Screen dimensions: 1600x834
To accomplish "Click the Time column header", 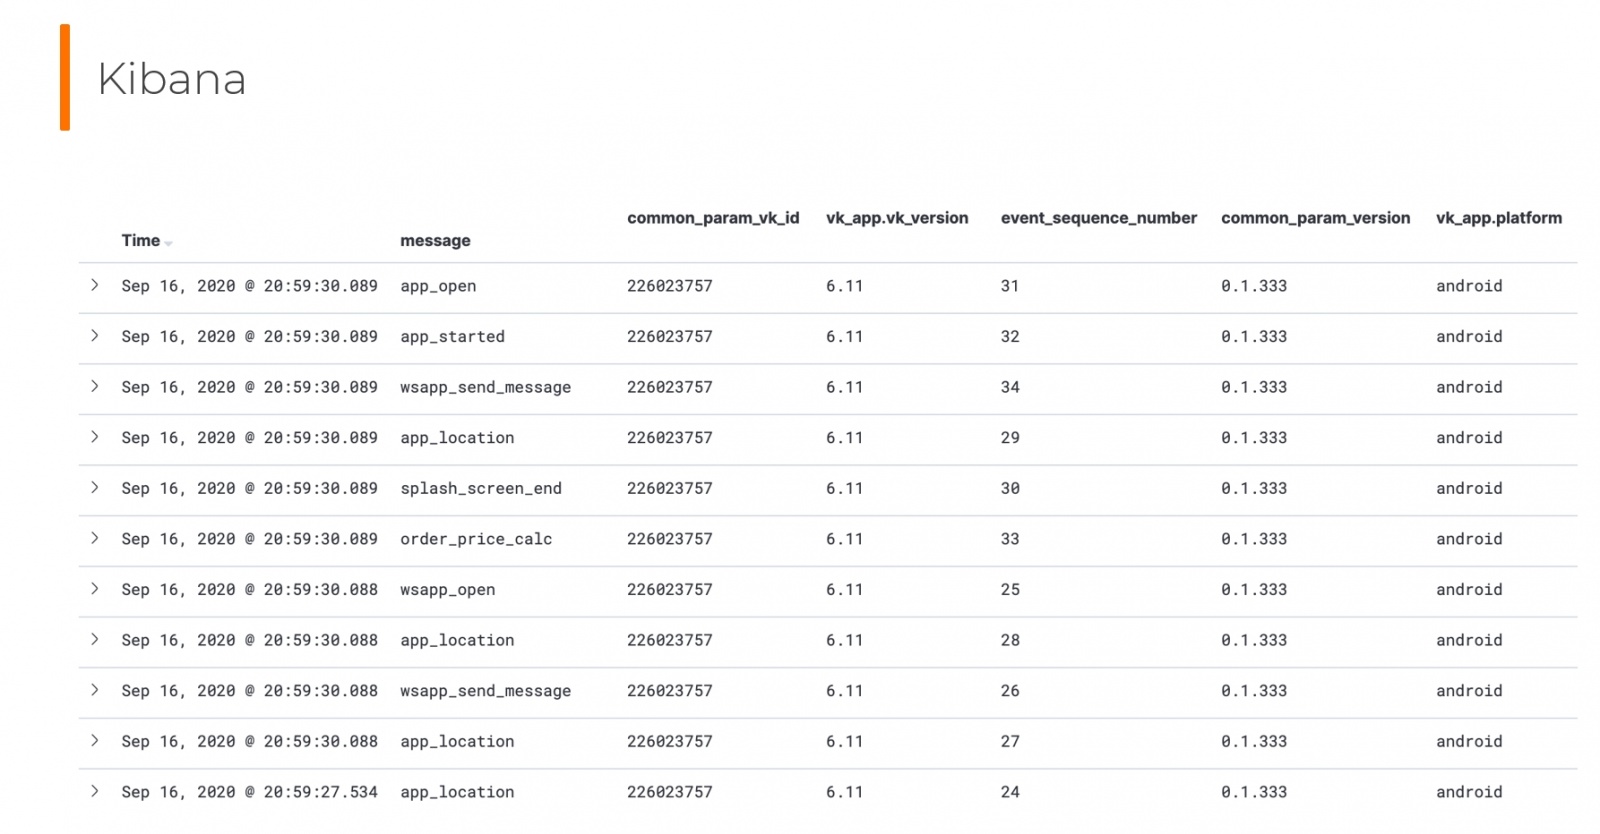I will pos(140,240).
